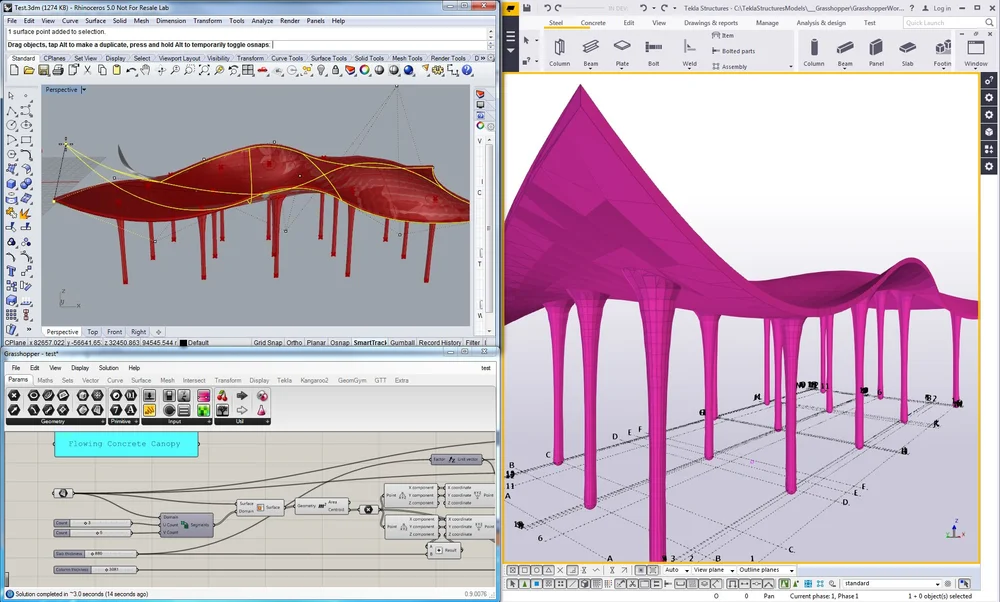
Task: Enable Grid Snap in Rhino
Action: [x=268, y=341]
